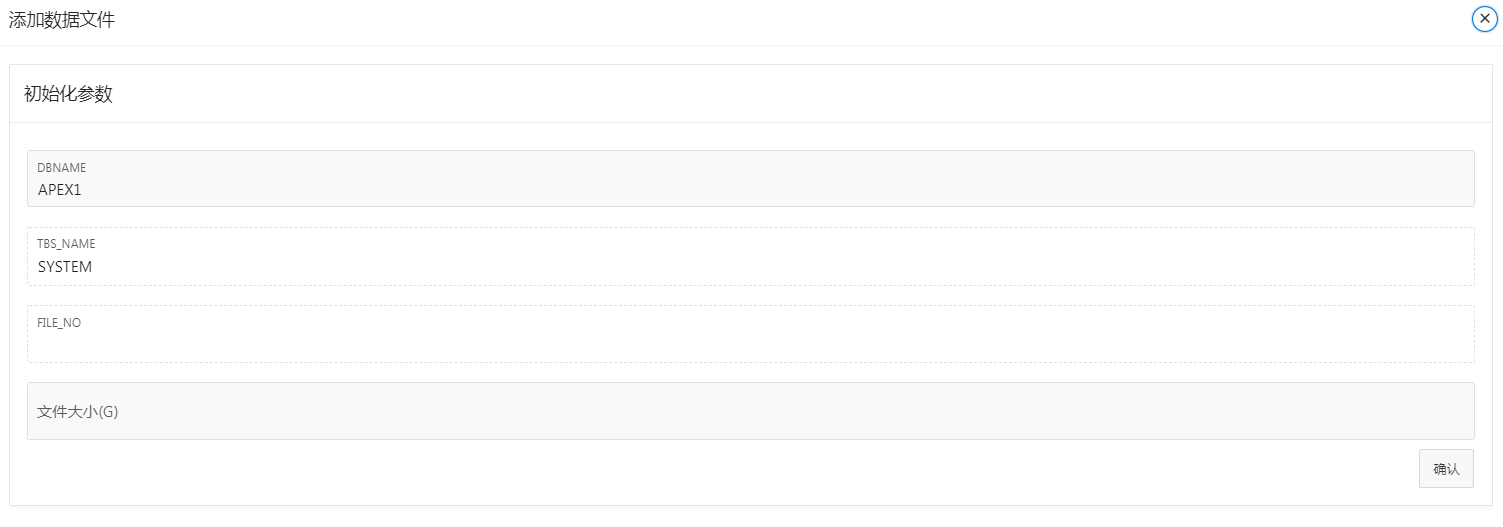
Task: Click the TBS_NAME field label
Action: coord(66,244)
